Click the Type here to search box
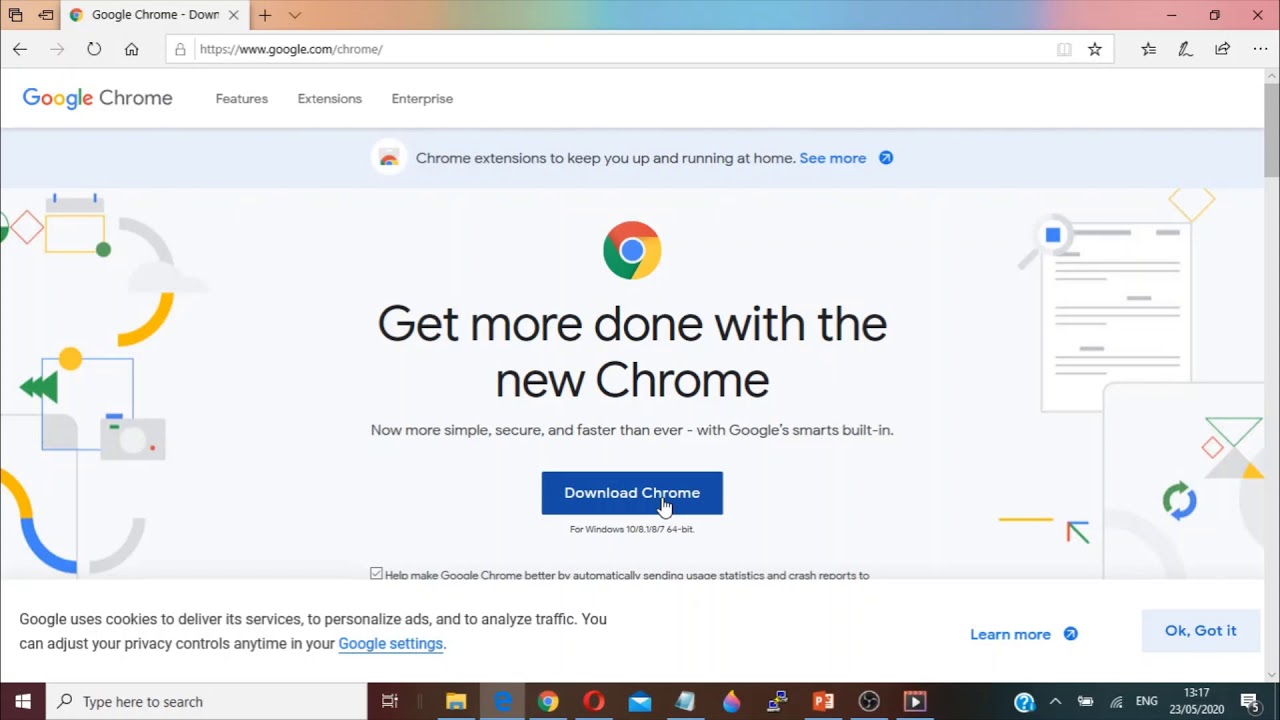The height and width of the screenshot is (720, 1280). pyautogui.click(x=205, y=702)
